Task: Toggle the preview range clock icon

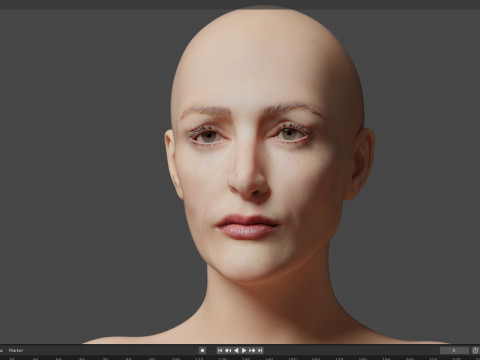Action: click(x=475, y=350)
